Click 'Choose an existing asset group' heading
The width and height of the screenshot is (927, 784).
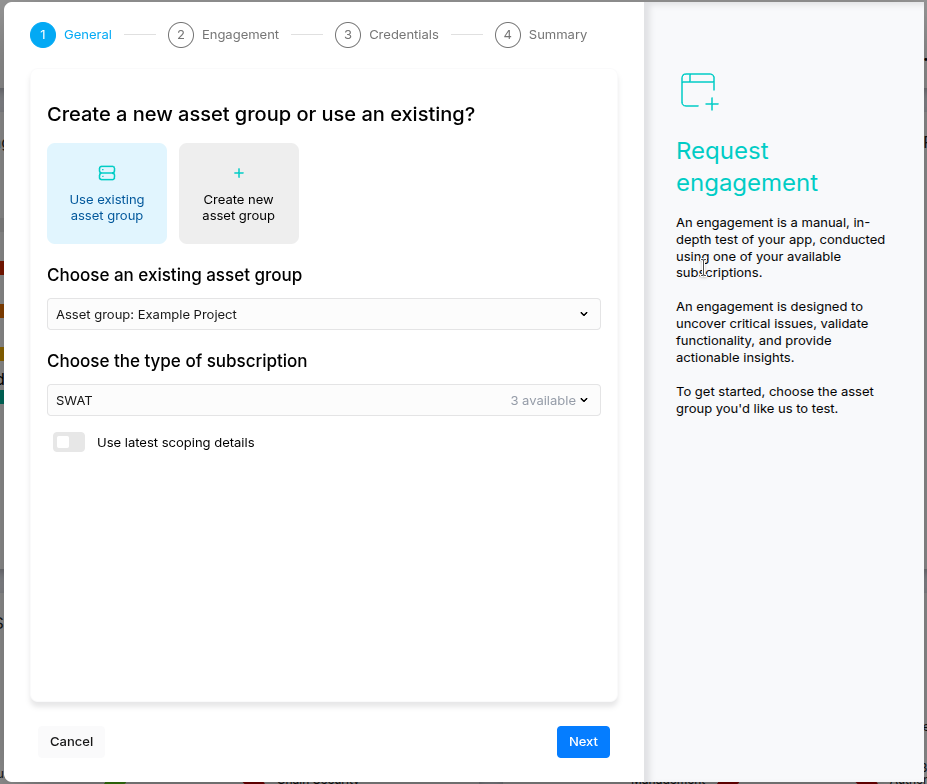(174, 275)
